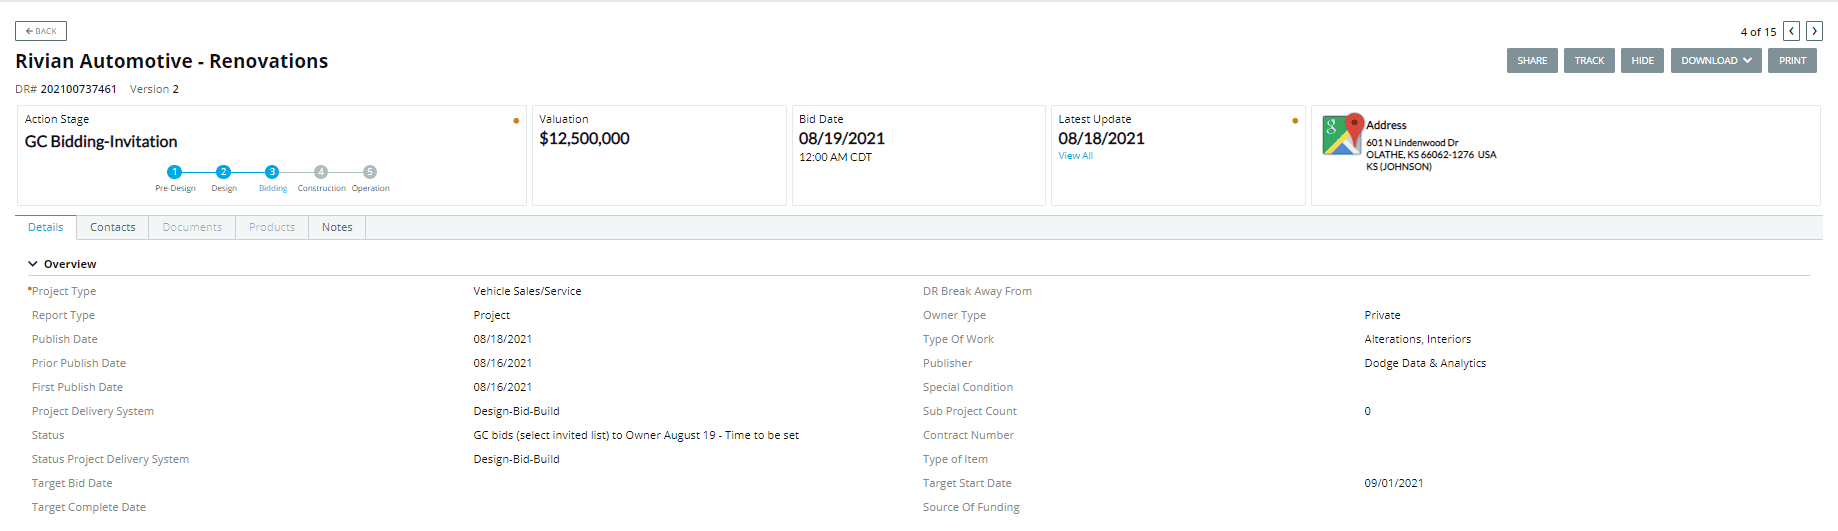Viewport: 1838px width, 531px height.
Task: Switch to the Notes tab
Action: pos(337,227)
